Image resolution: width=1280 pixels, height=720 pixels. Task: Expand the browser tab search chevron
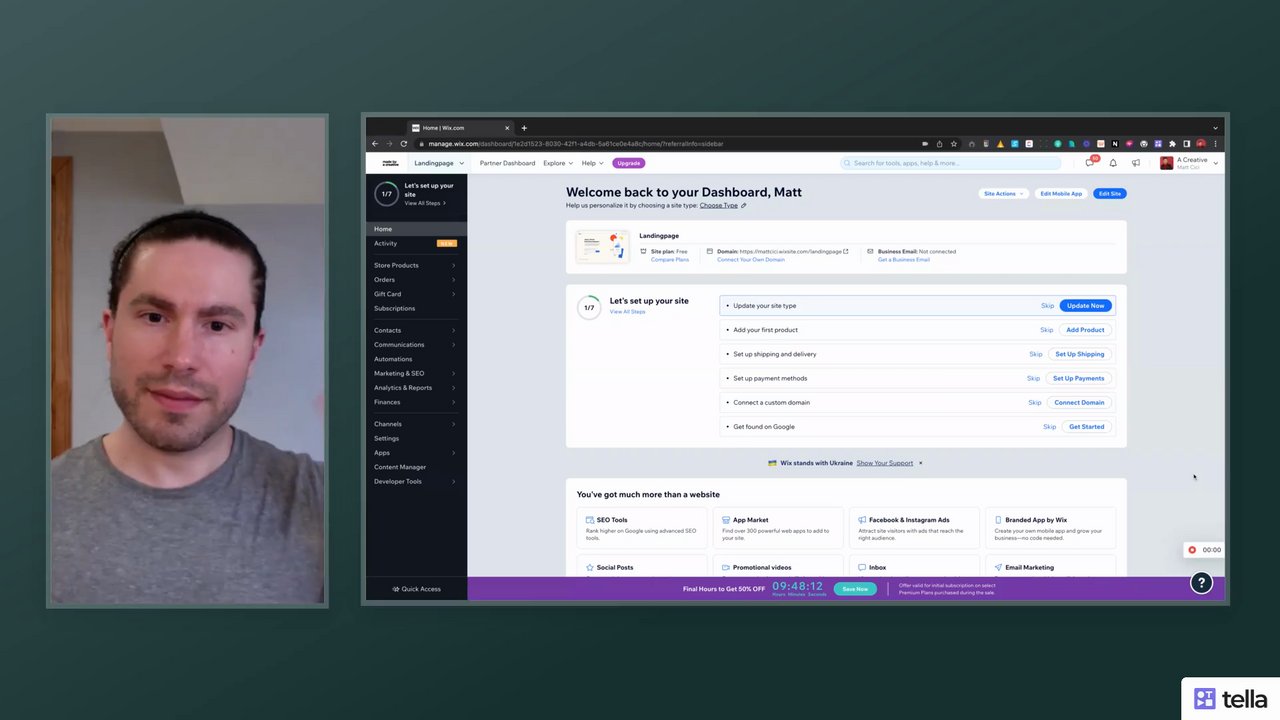[x=1216, y=128]
